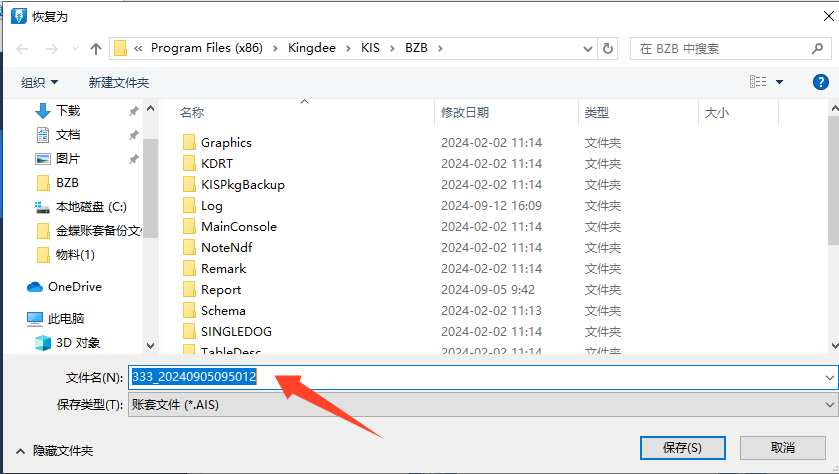839x474 pixels.
Task: Click the Log folder date 2024-09-12 16:09
Action: [491, 206]
